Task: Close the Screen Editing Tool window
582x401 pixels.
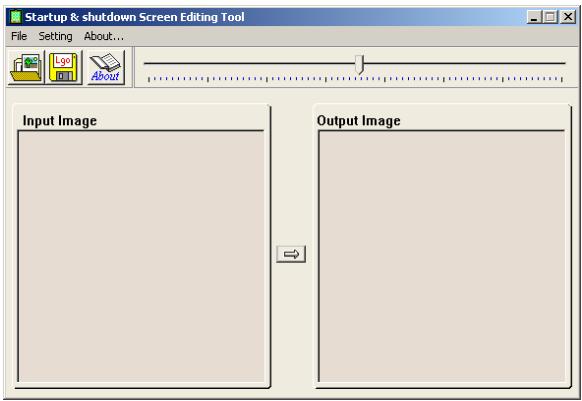Action: [568, 17]
